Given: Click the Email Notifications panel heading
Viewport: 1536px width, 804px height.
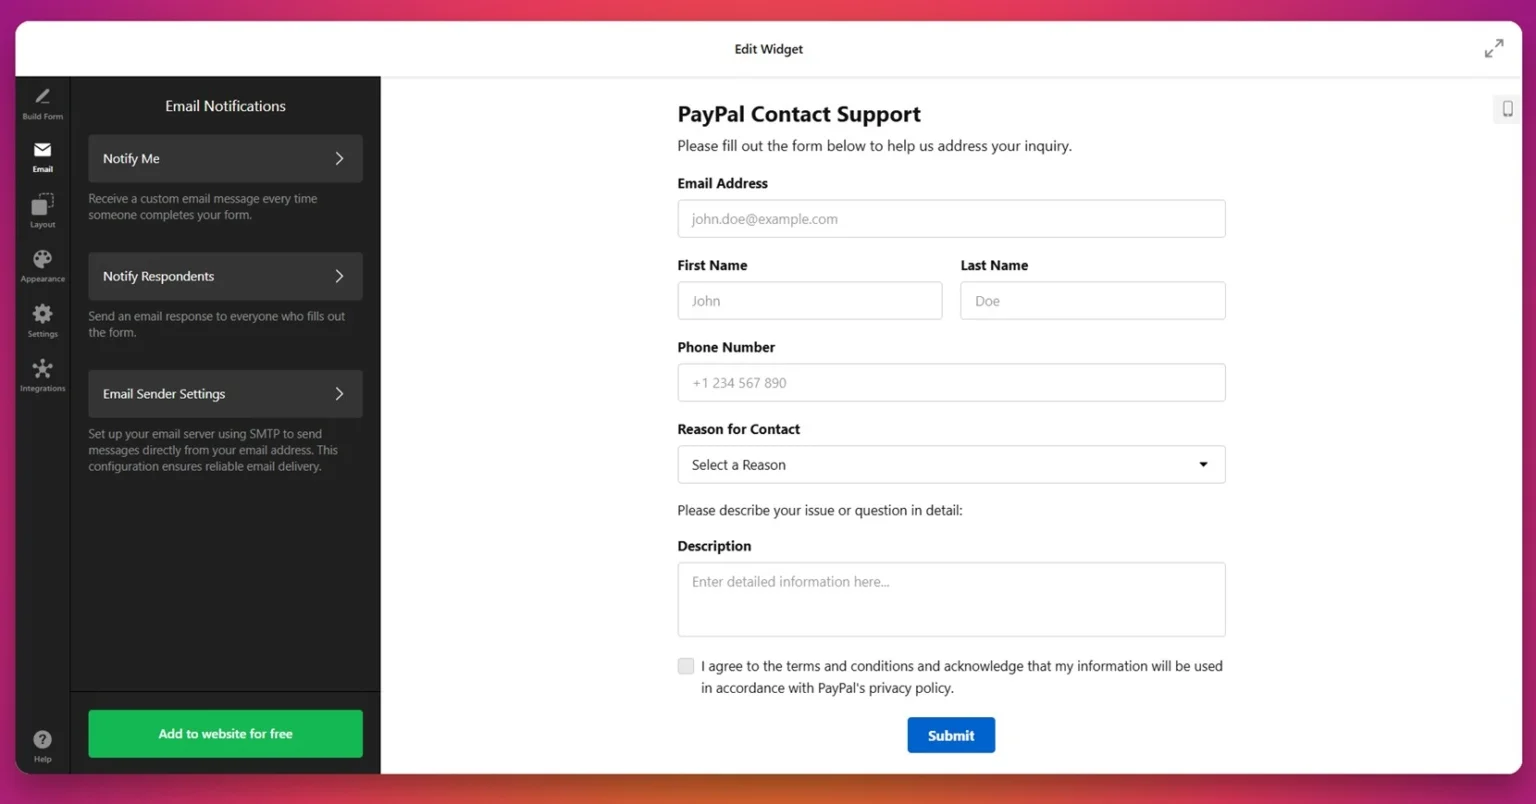Looking at the screenshot, I should 224,106.
